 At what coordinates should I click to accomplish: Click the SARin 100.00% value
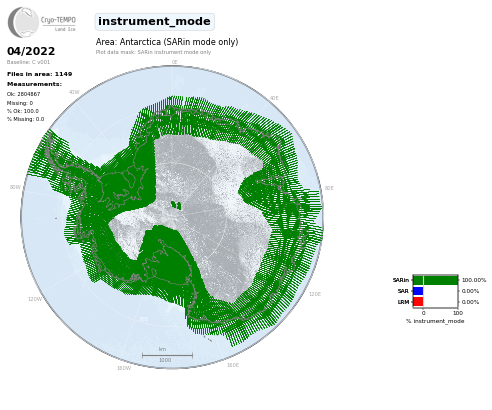[x=474, y=280]
